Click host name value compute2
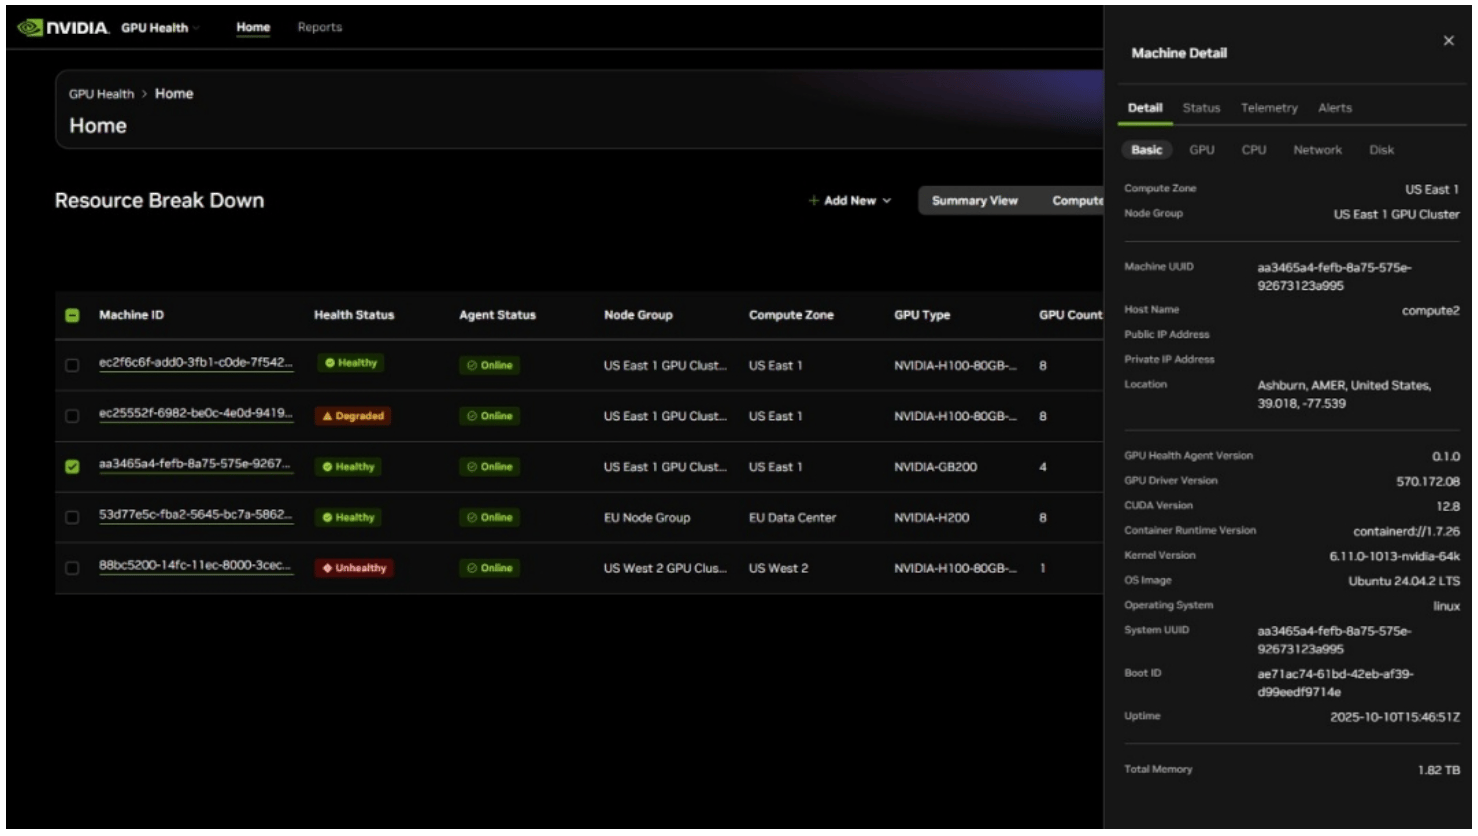Image resolution: width=1478 pixels, height=836 pixels. [1430, 311]
